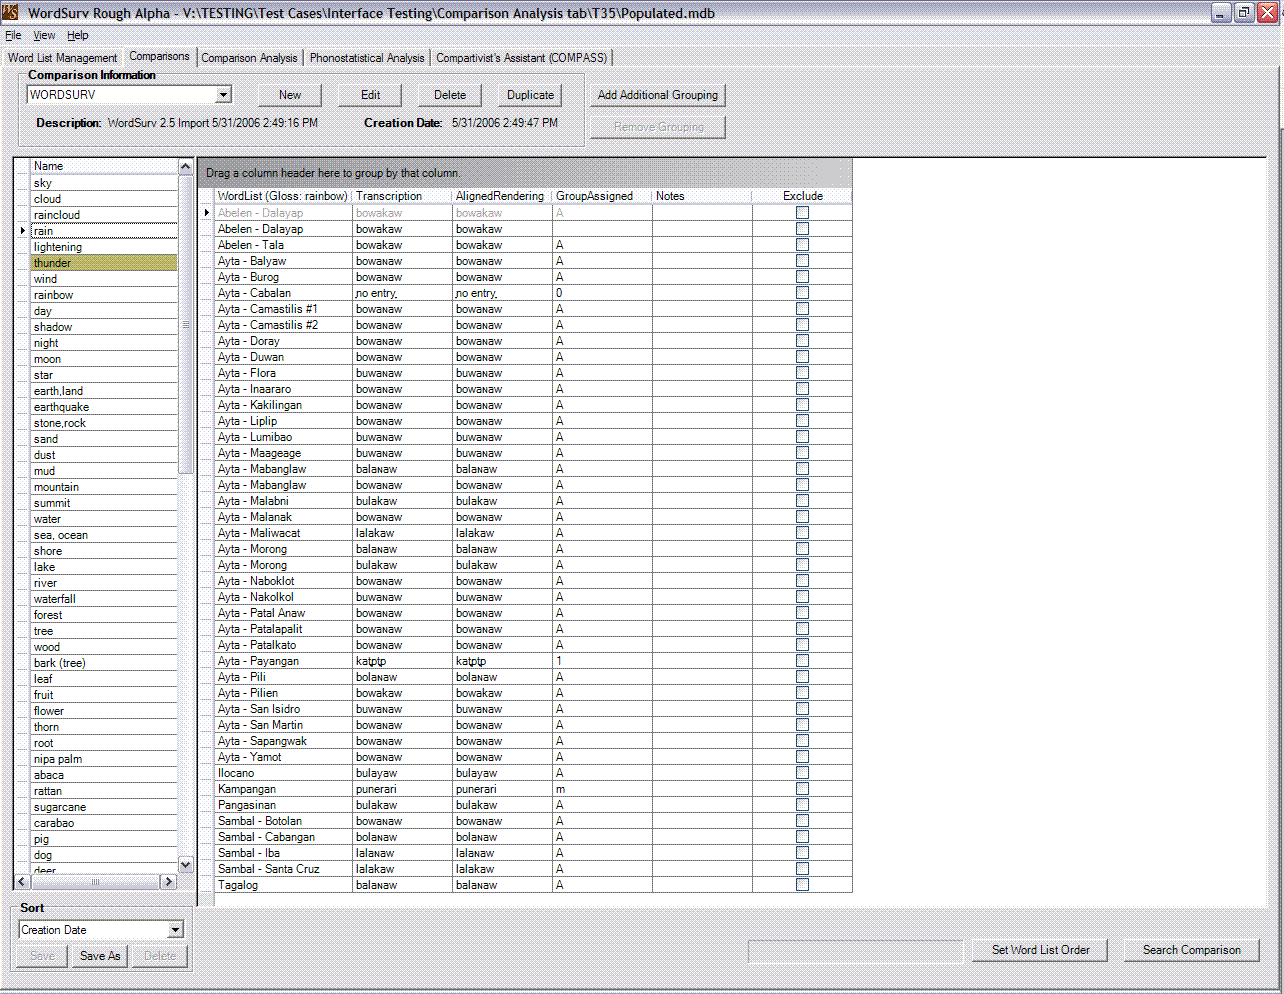The image size is (1284, 994).
Task: Click the 'punerari' transcription cell
Action: tap(402, 789)
